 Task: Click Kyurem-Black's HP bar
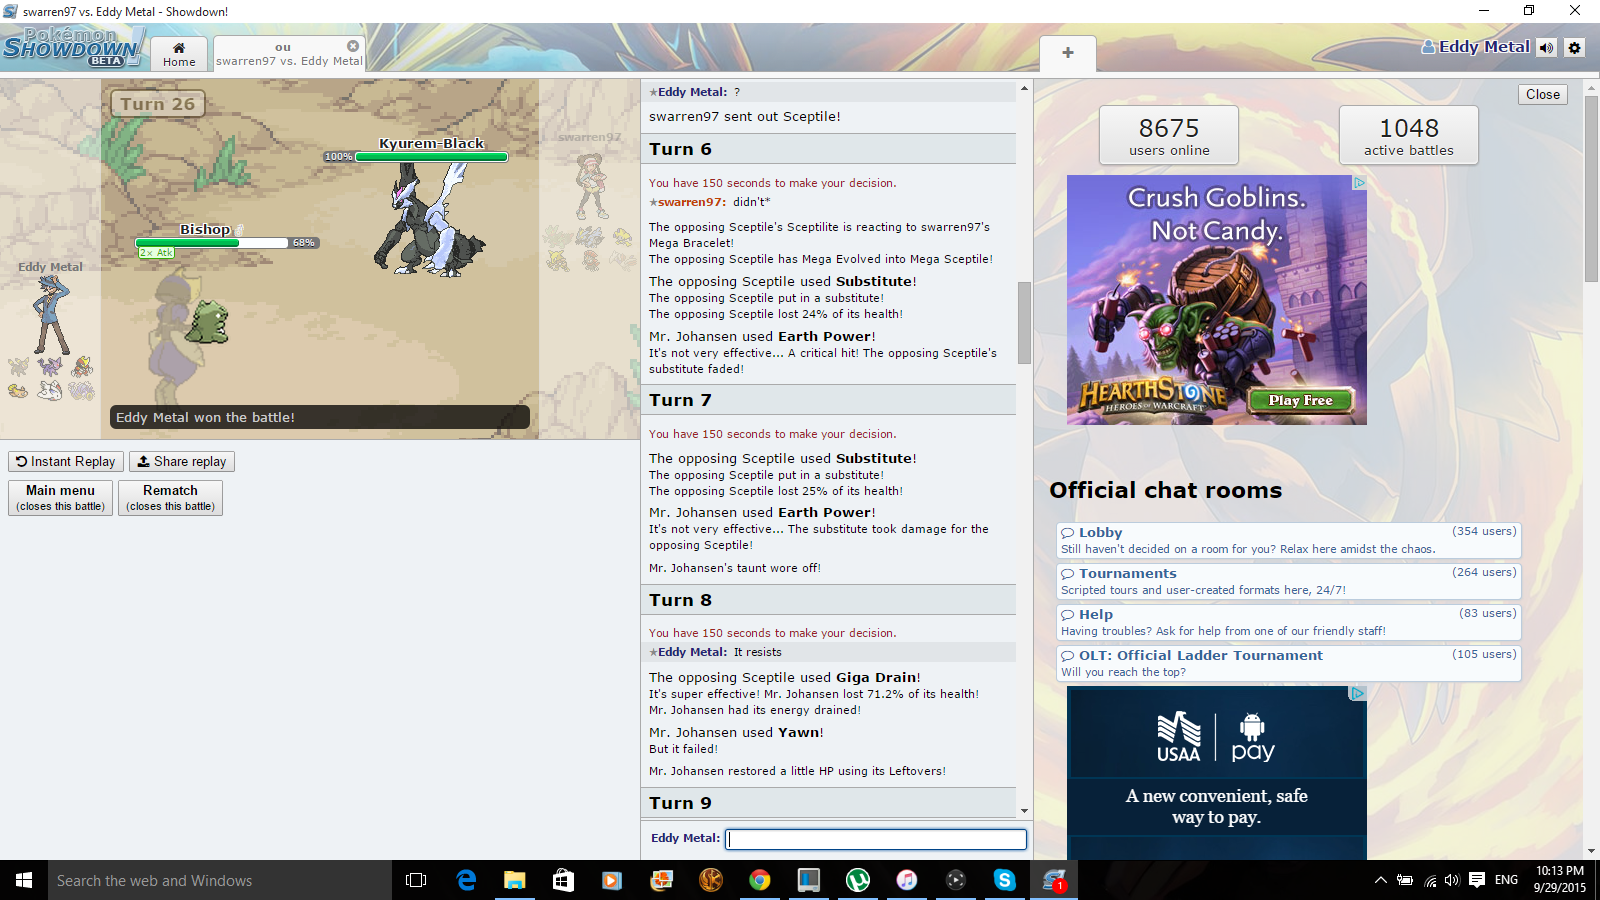pyautogui.click(x=431, y=157)
